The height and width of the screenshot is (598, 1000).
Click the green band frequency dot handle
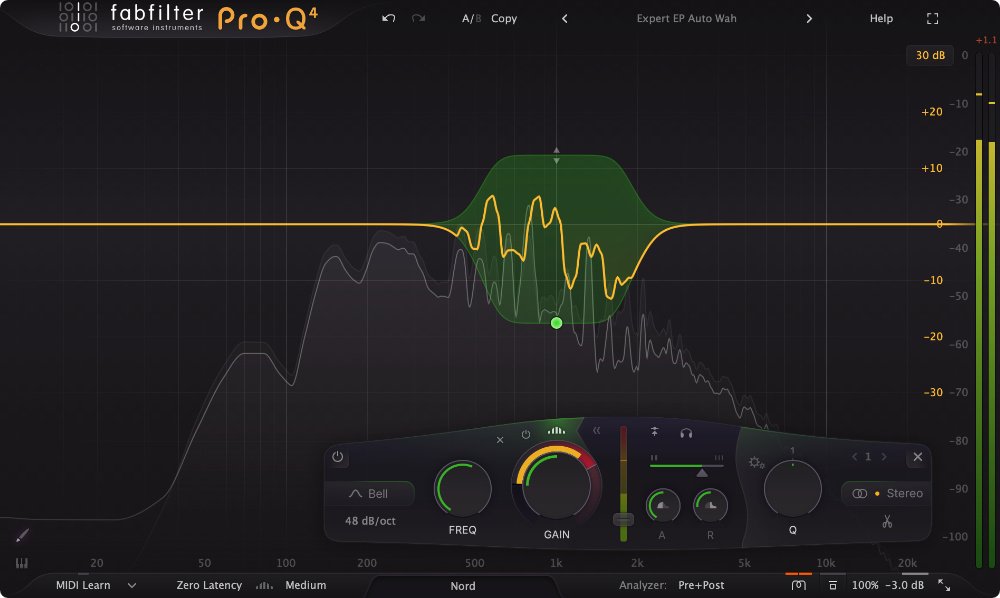tap(556, 321)
